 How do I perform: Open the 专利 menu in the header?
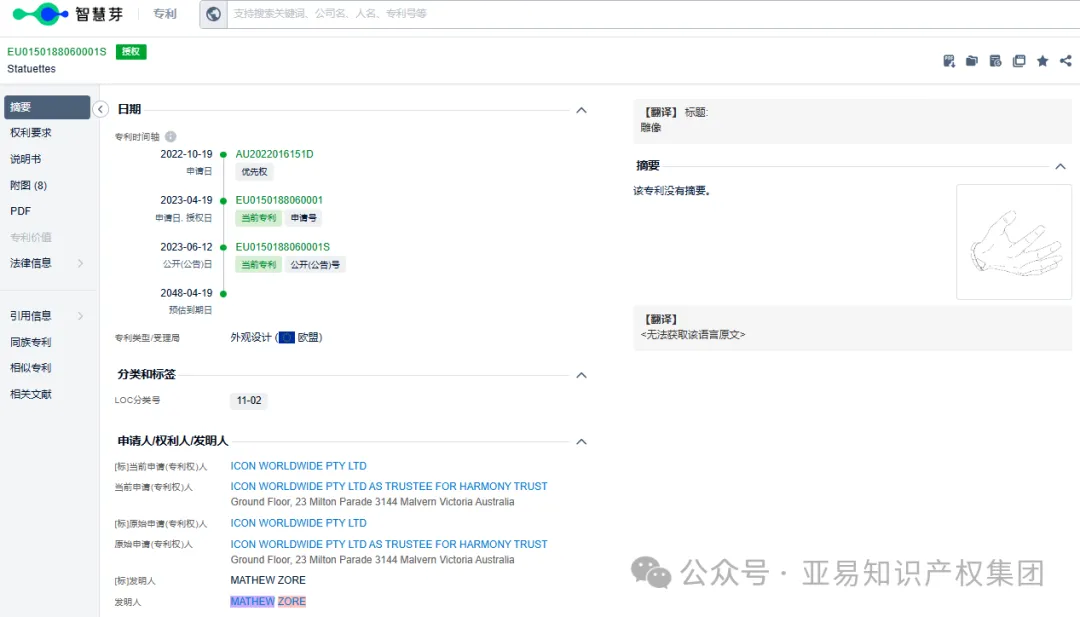(164, 13)
